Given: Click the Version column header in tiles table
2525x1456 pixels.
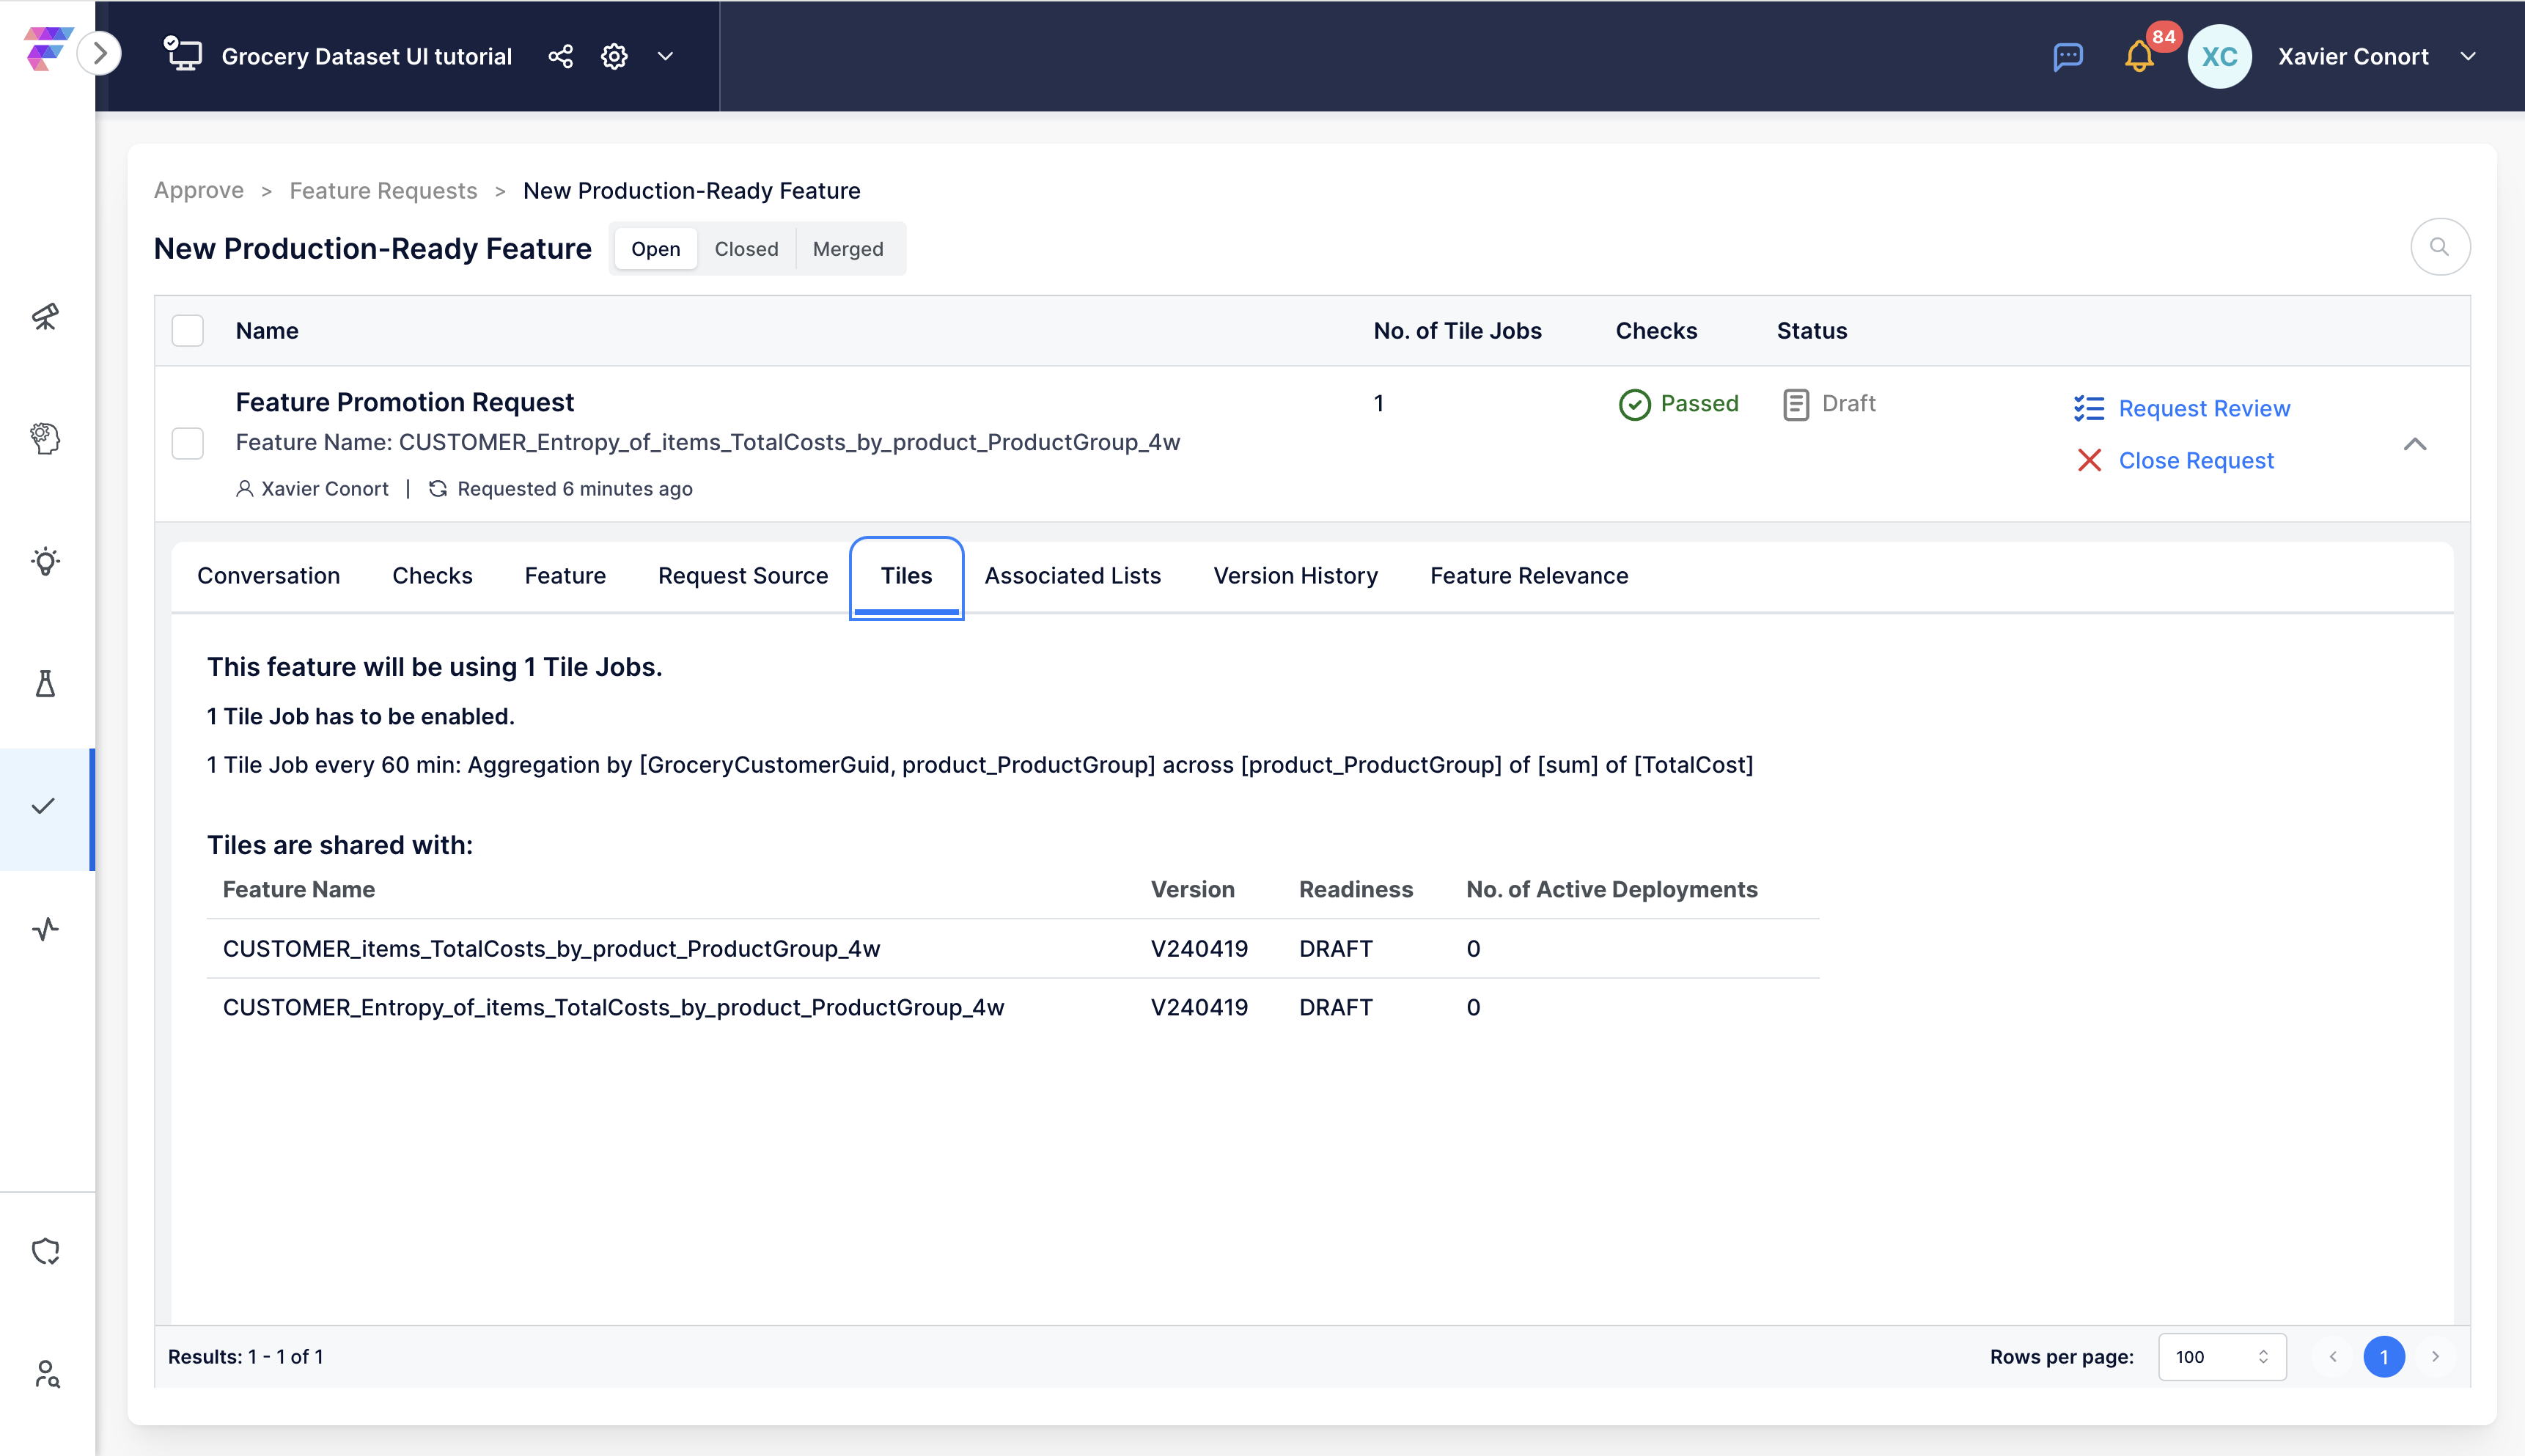Looking at the screenshot, I should pyautogui.click(x=1193, y=889).
